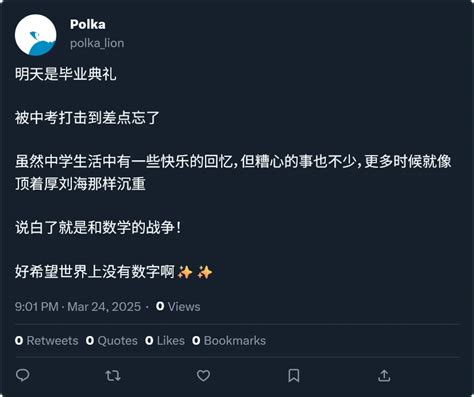The width and height of the screenshot is (474, 397).
Task: View the 0 Views count
Action: tap(178, 307)
